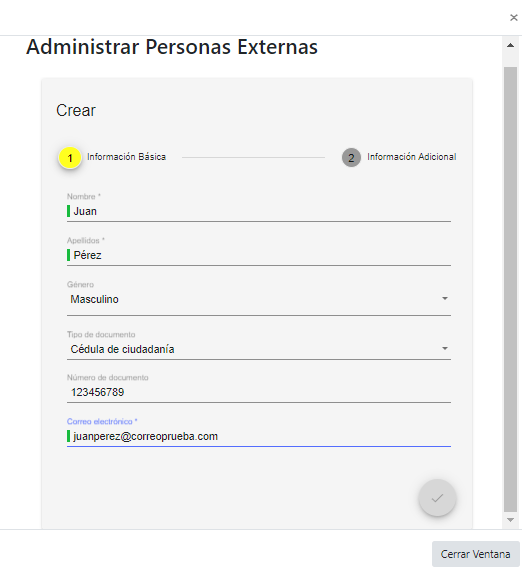
Task: Click the Número de documento field
Action: [259, 393]
